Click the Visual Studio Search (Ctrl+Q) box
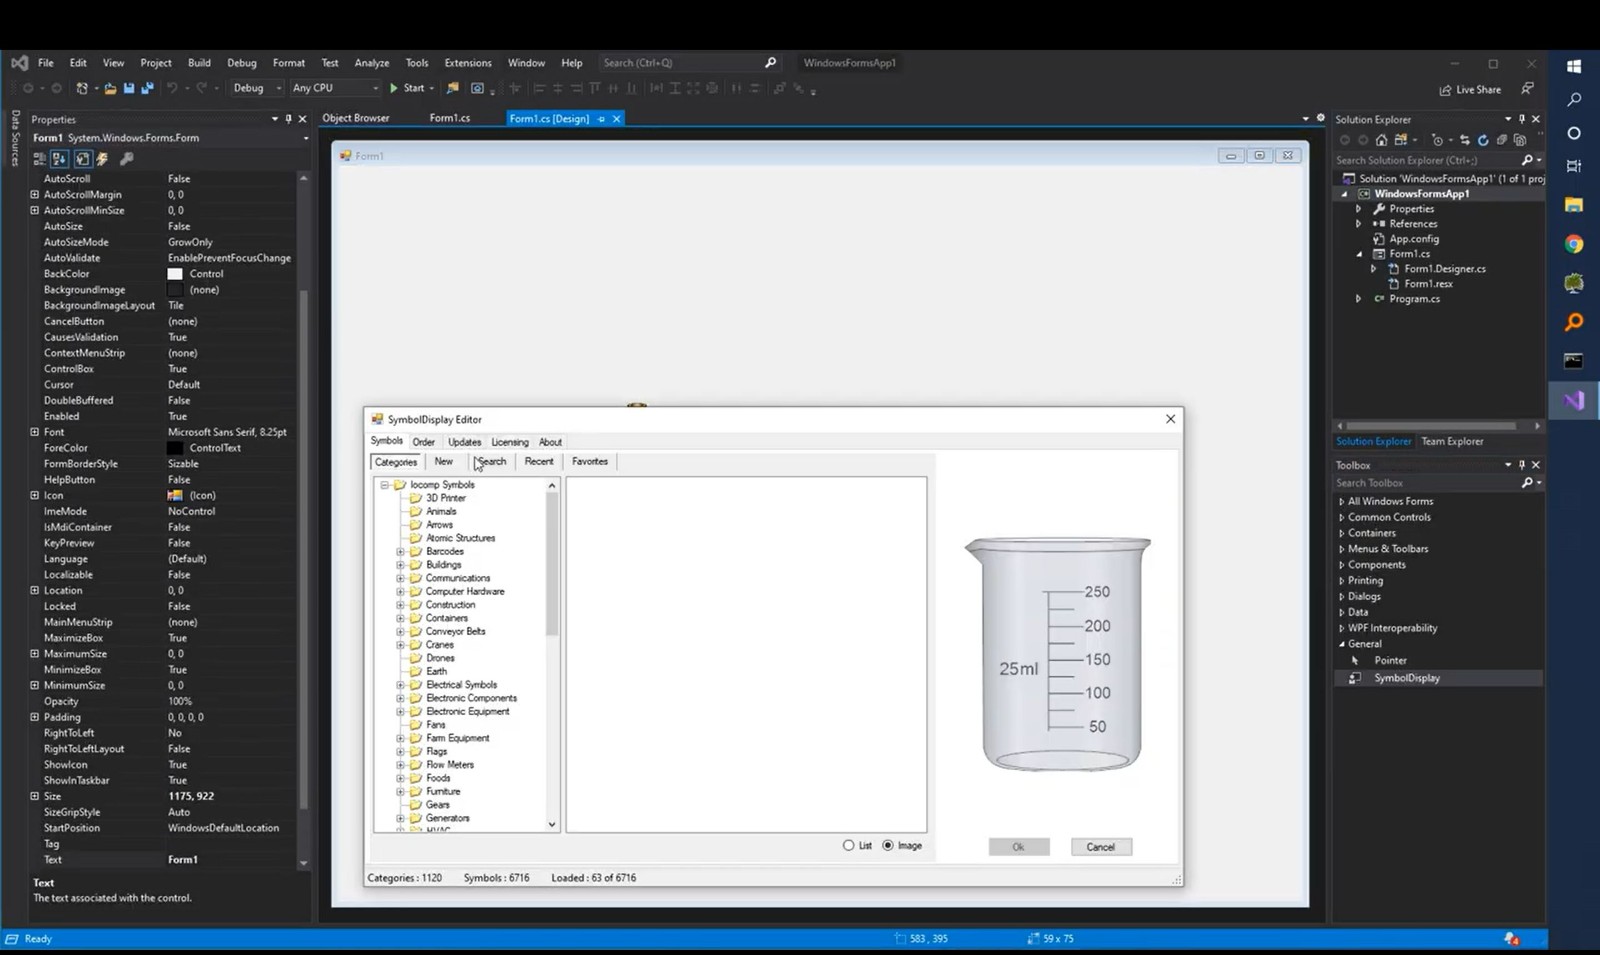 point(690,63)
